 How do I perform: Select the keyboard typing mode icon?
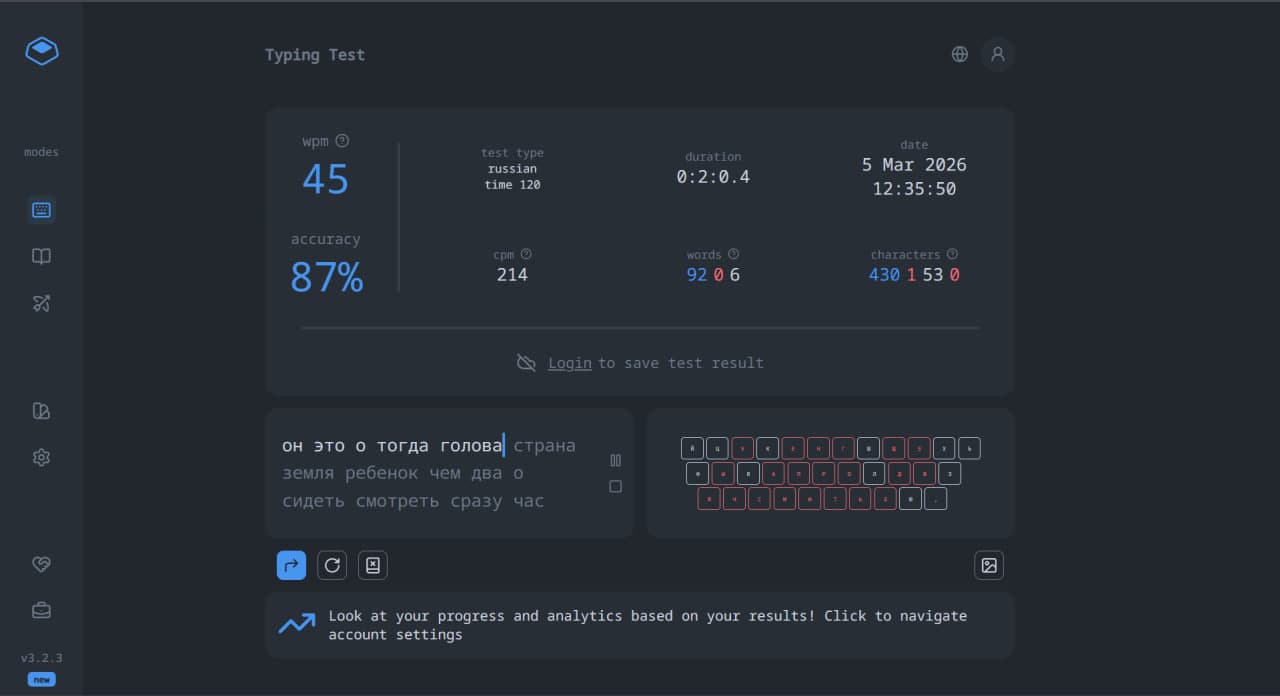pos(41,210)
